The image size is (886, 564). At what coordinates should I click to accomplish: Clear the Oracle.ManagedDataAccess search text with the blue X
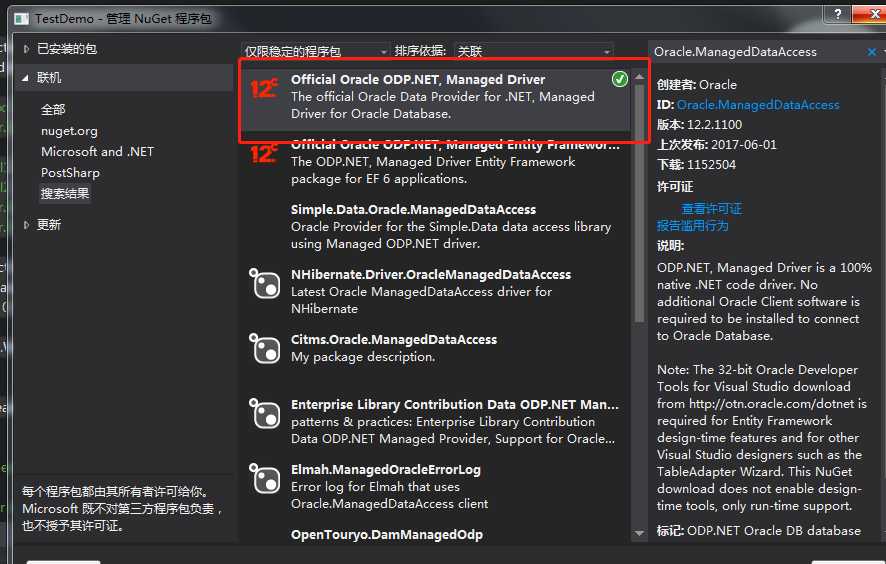pos(872,52)
